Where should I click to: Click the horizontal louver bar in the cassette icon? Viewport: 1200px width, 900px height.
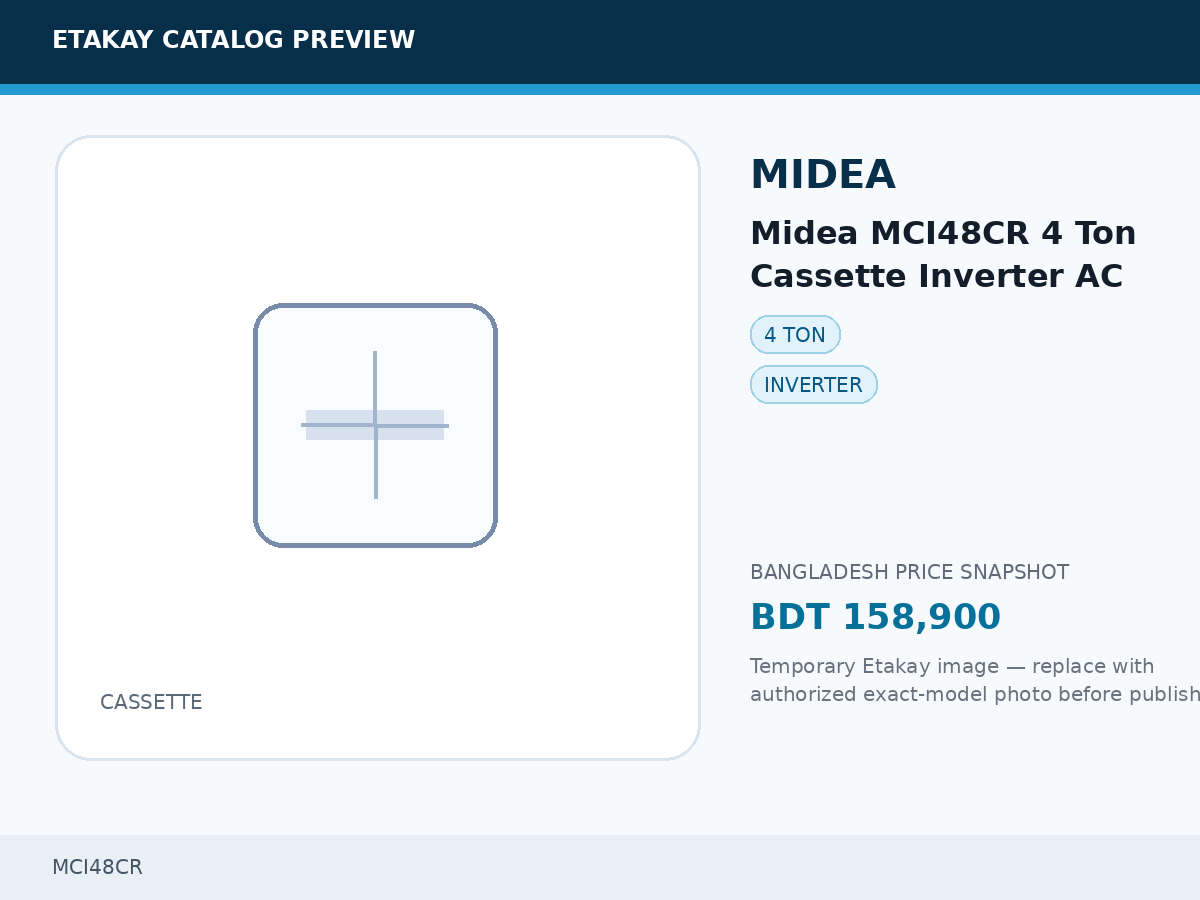pos(375,425)
